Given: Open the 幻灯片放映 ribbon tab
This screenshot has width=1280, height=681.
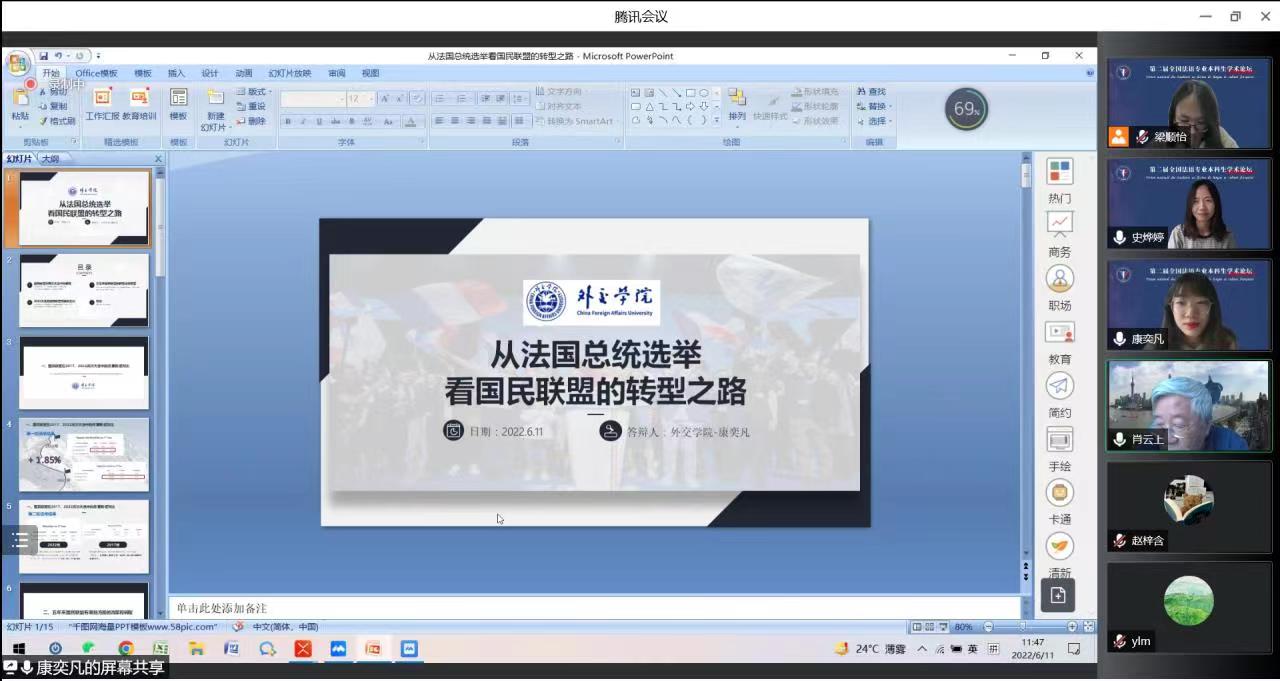Looking at the screenshot, I should tap(289, 73).
